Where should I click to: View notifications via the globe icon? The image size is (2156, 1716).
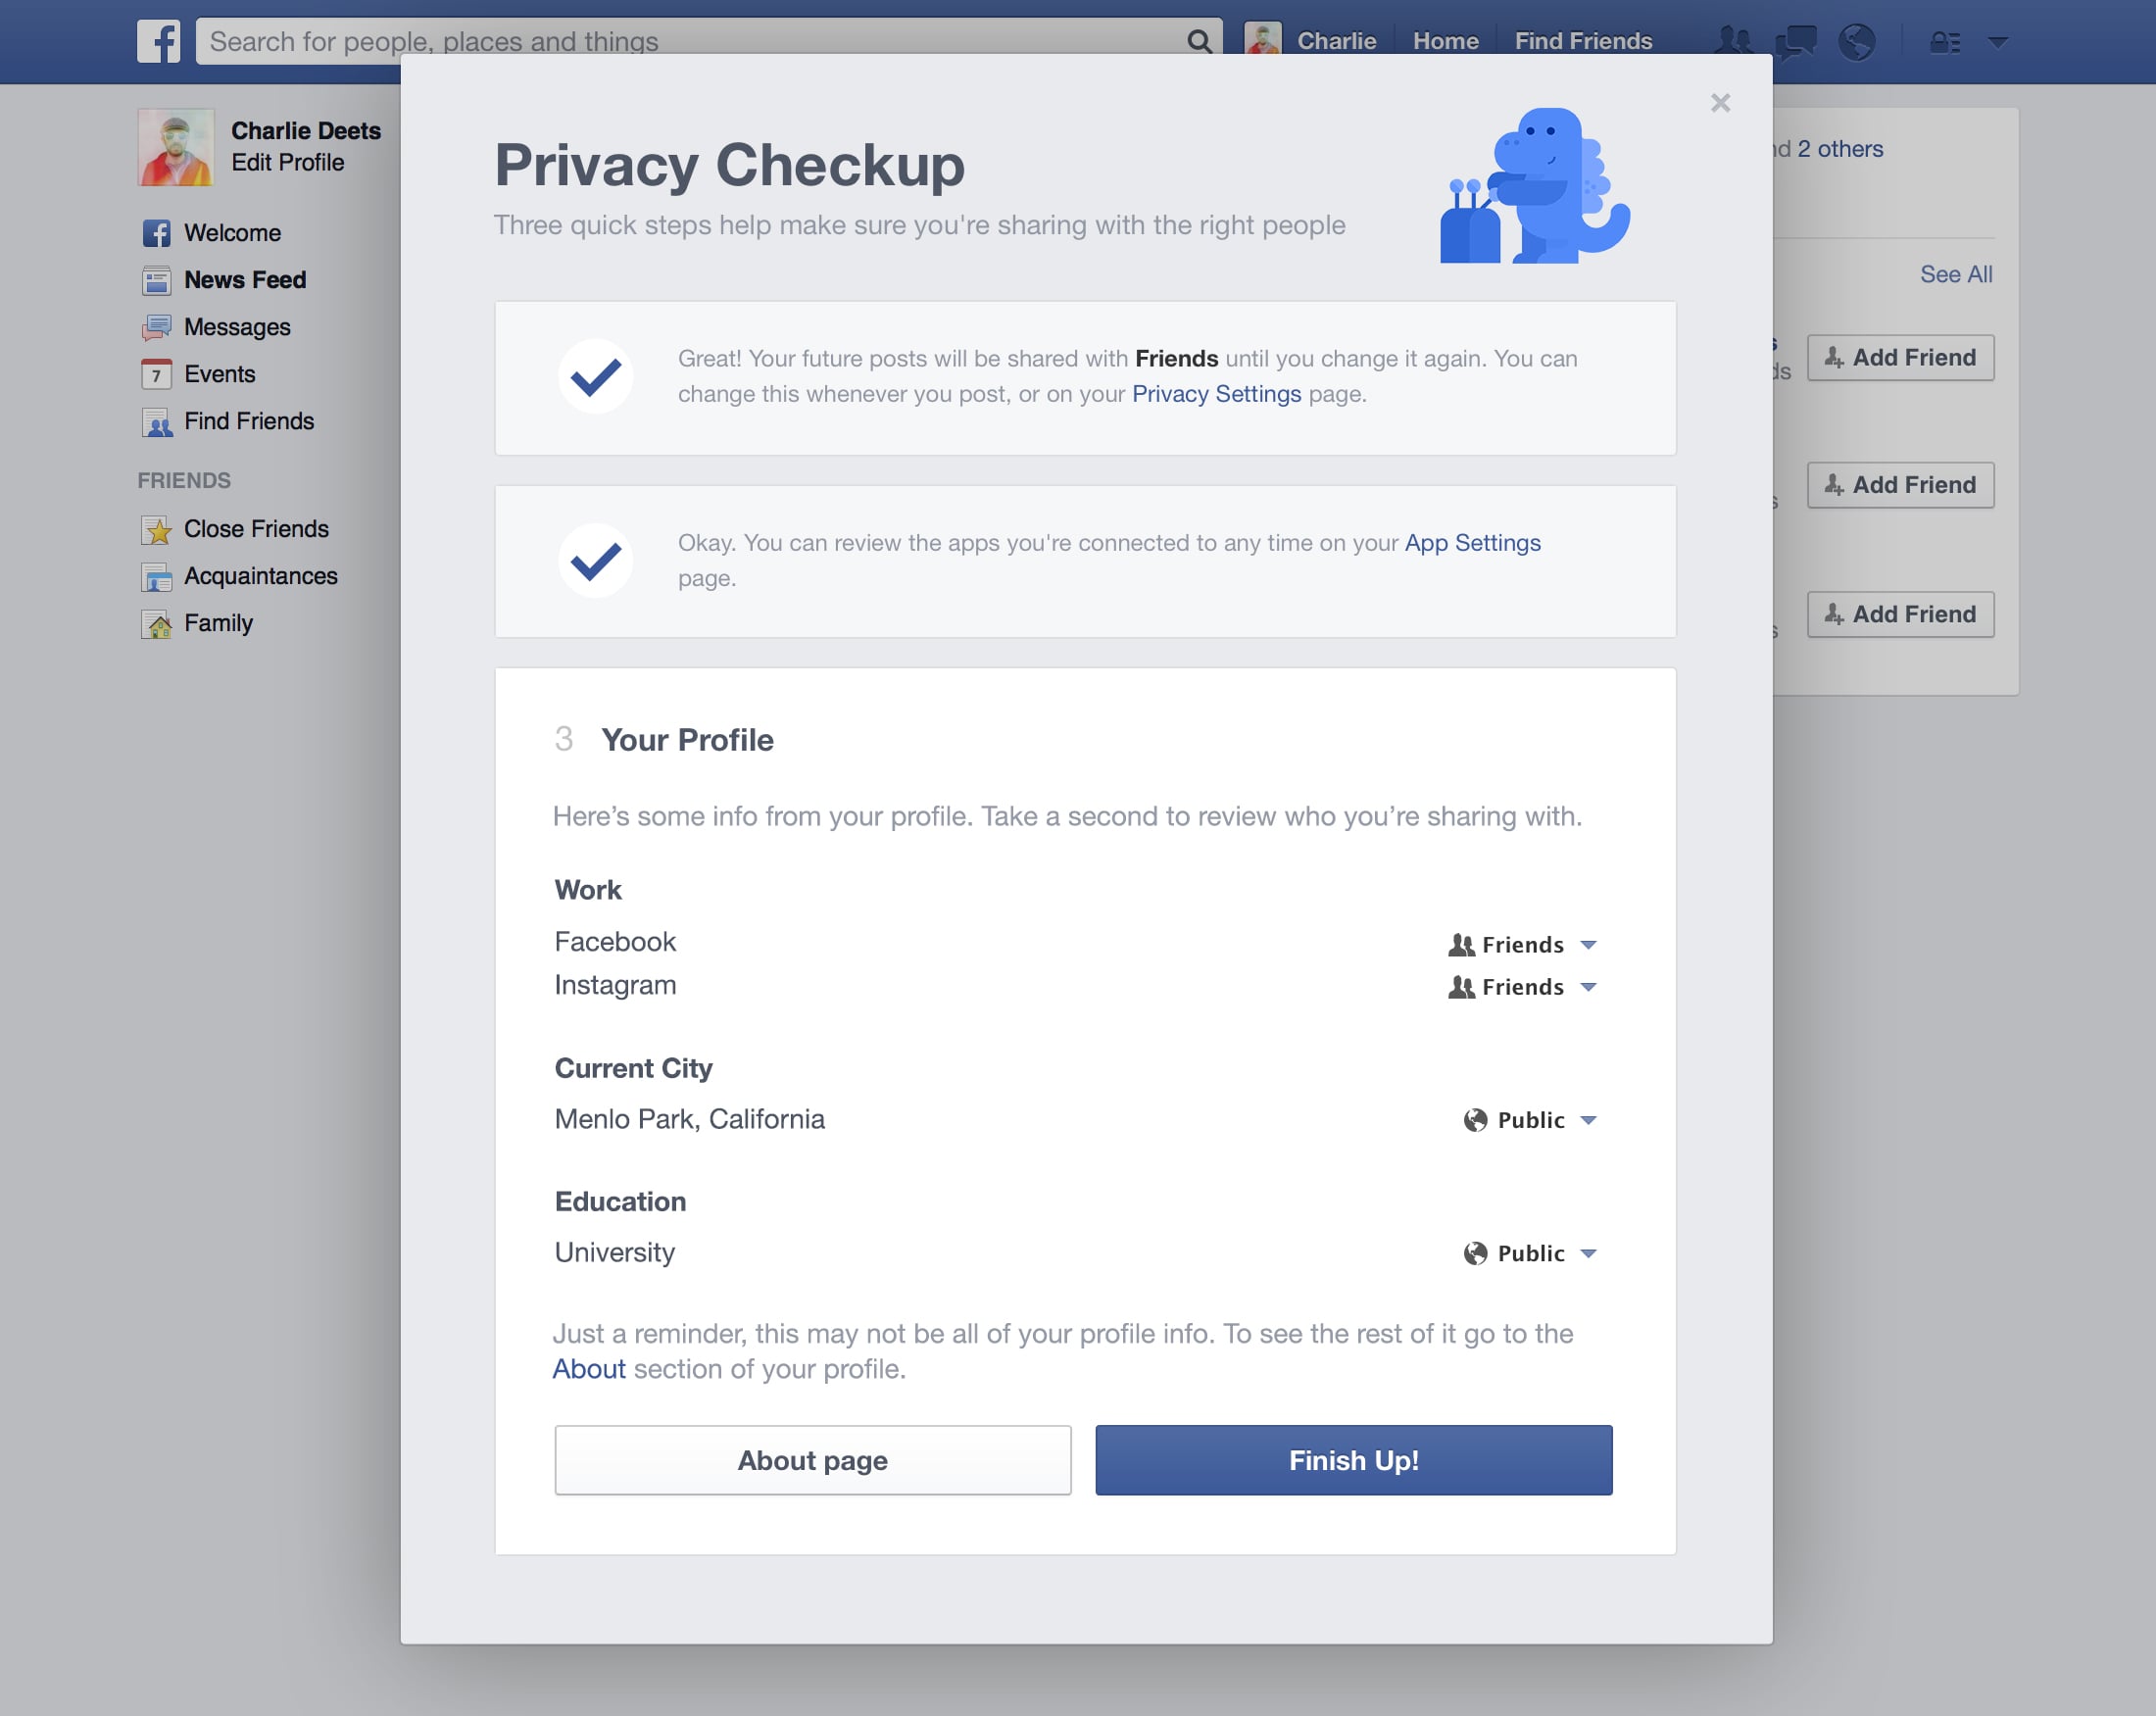pyautogui.click(x=1858, y=41)
